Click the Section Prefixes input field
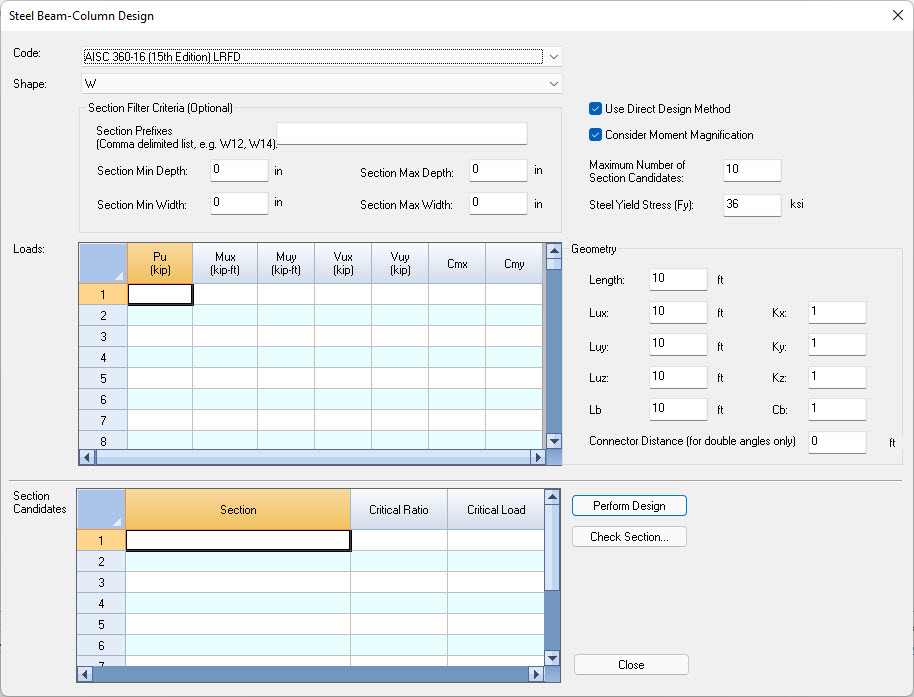This screenshot has width=914, height=697. 402,133
